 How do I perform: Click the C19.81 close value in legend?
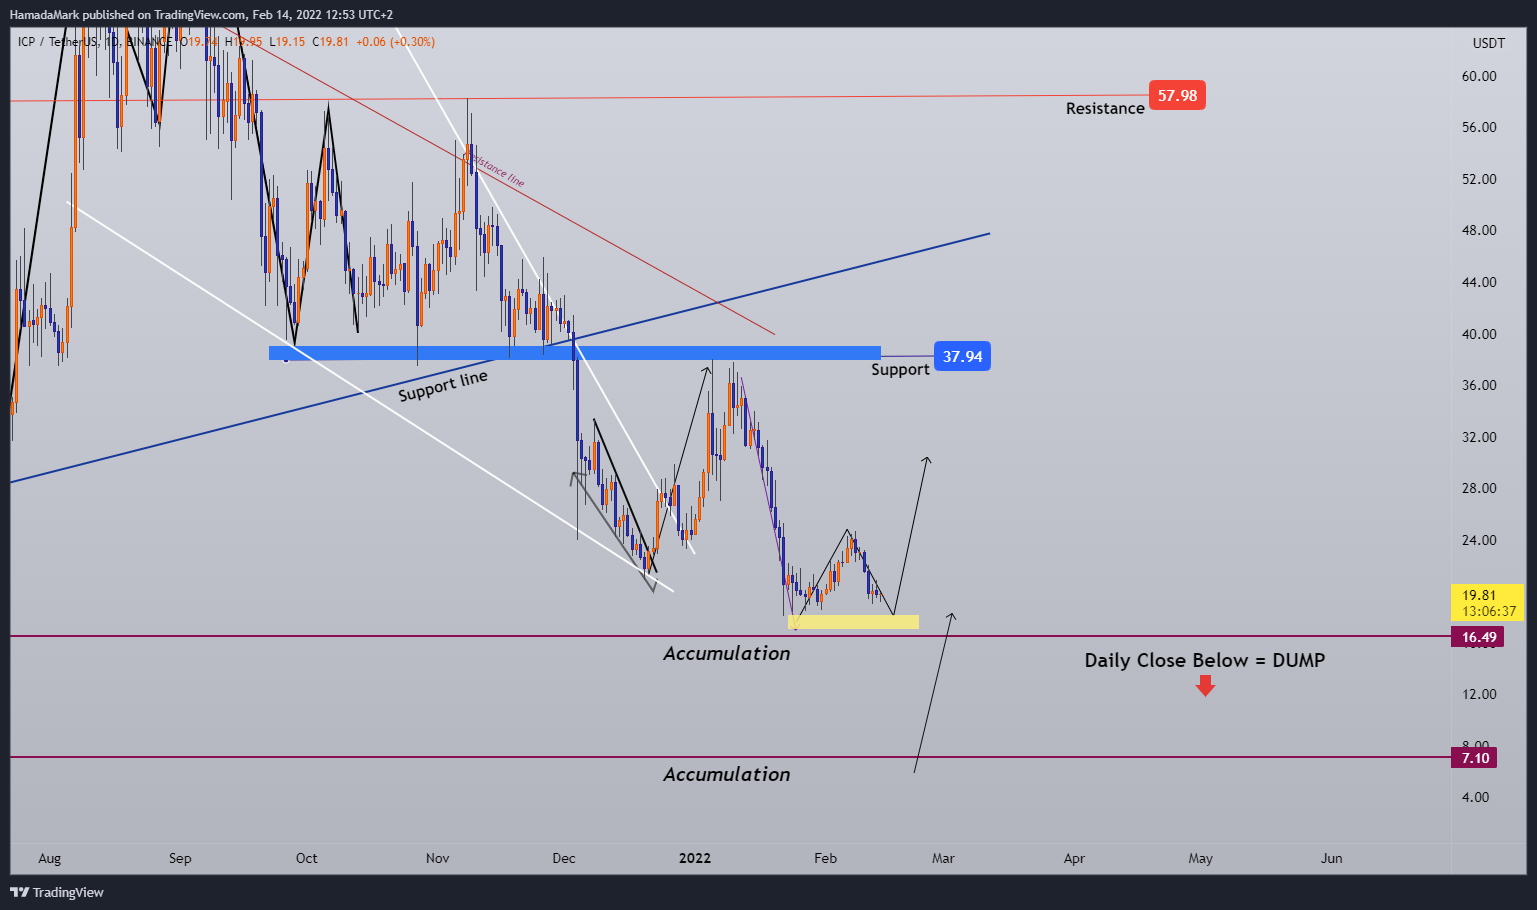331,42
